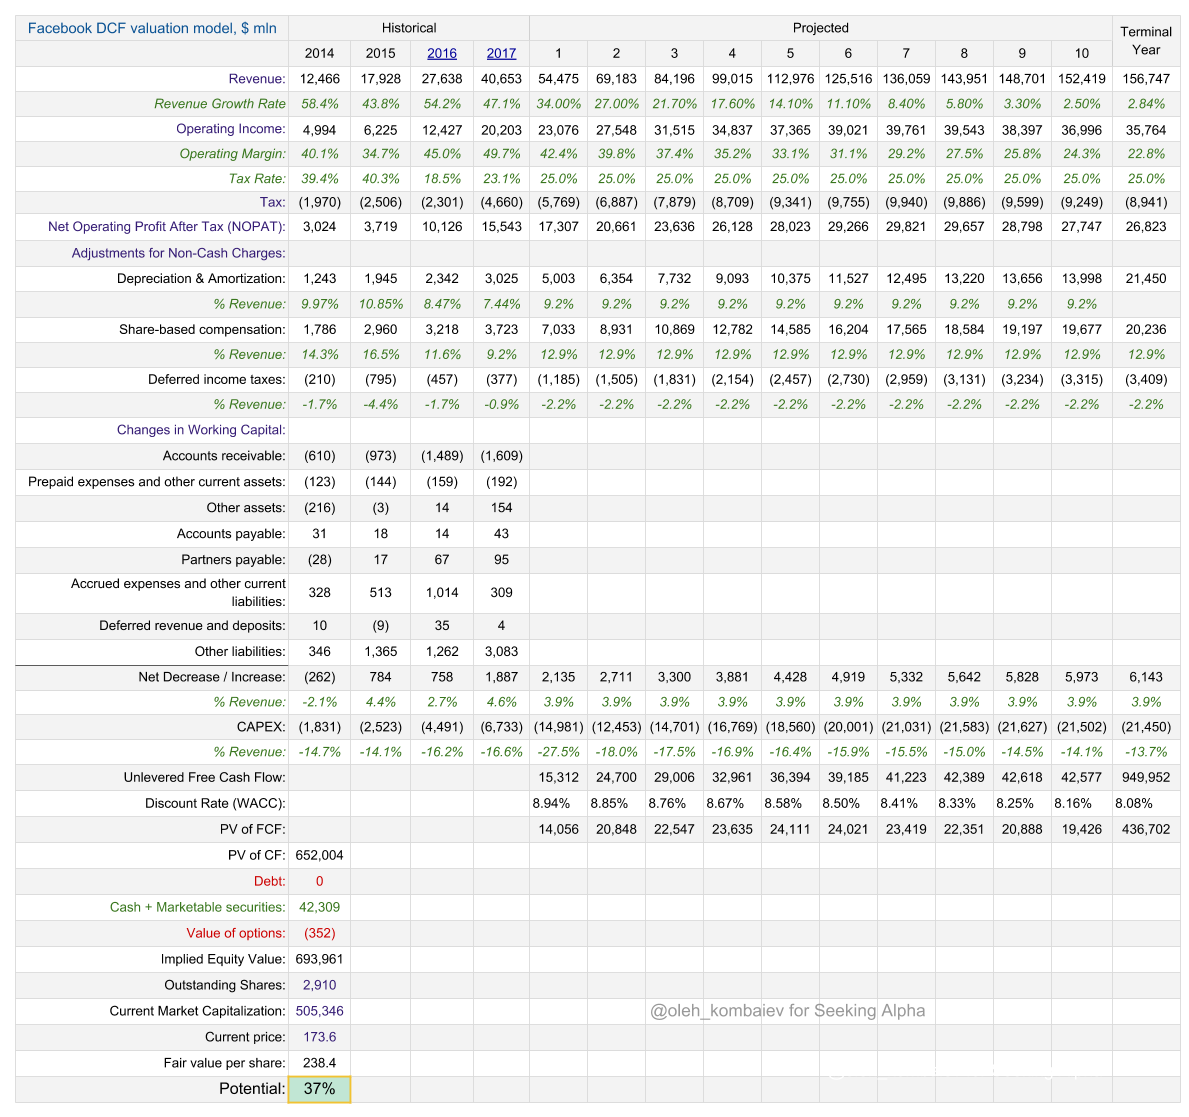Select the 2017 other assets value 154

[x=501, y=508]
